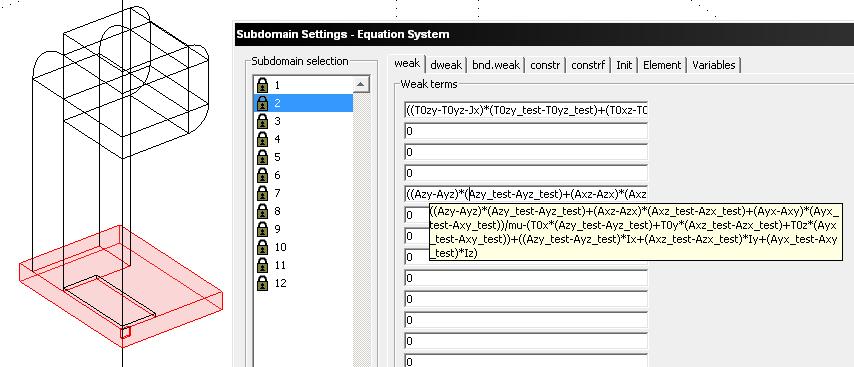Select subdomain 7 in the list
This screenshot has height=367, width=854.
click(x=303, y=193)
